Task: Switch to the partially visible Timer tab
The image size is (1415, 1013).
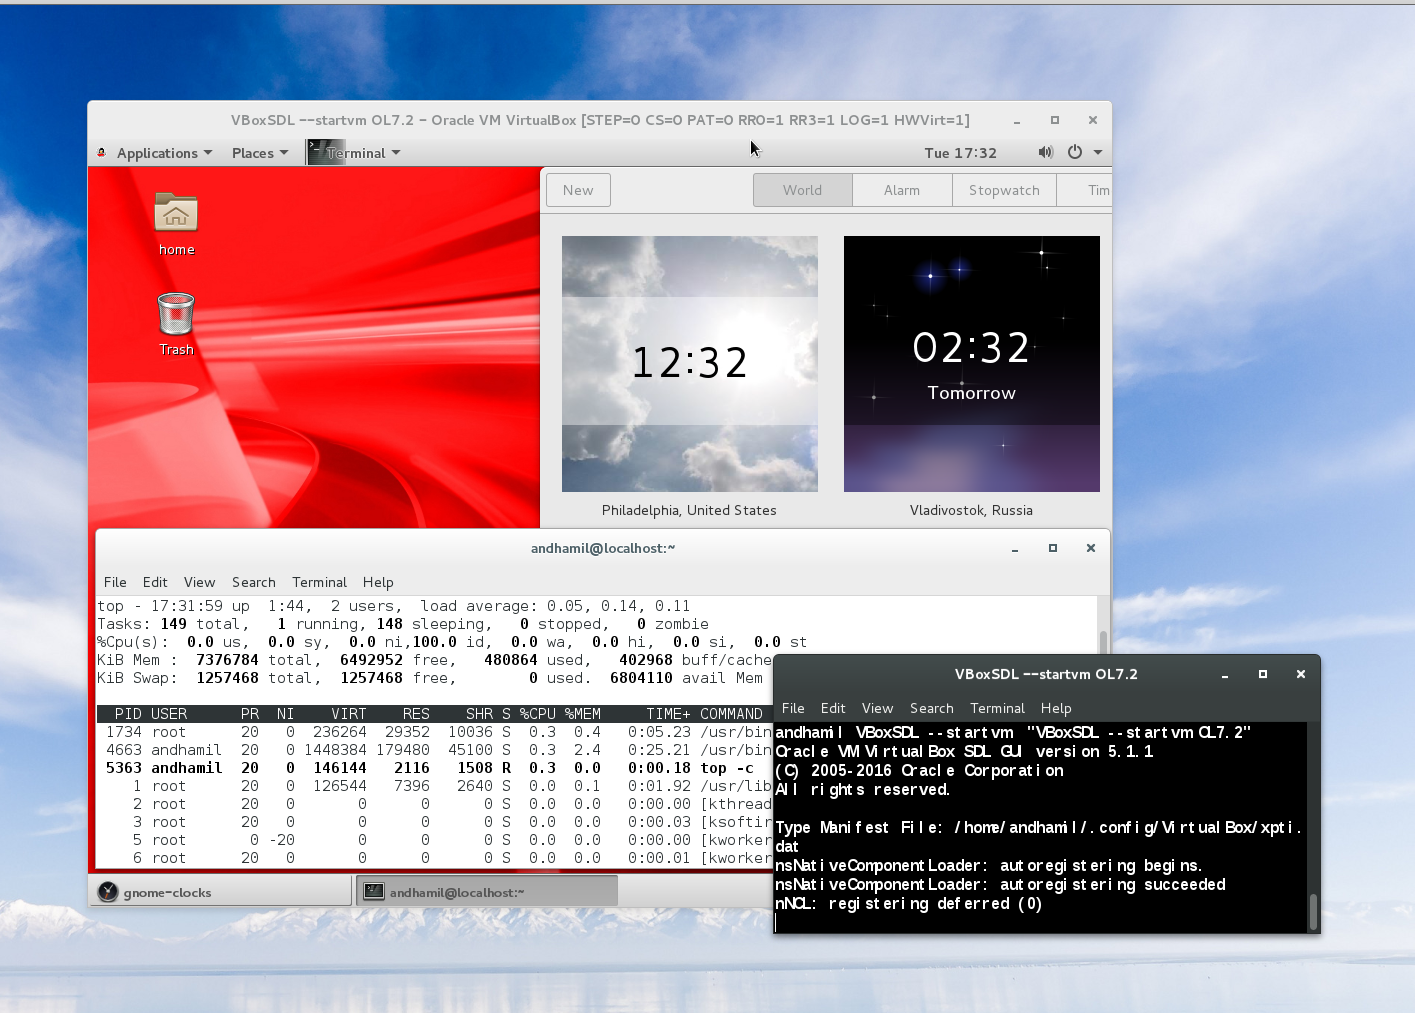Action: tap(1085, 190)
